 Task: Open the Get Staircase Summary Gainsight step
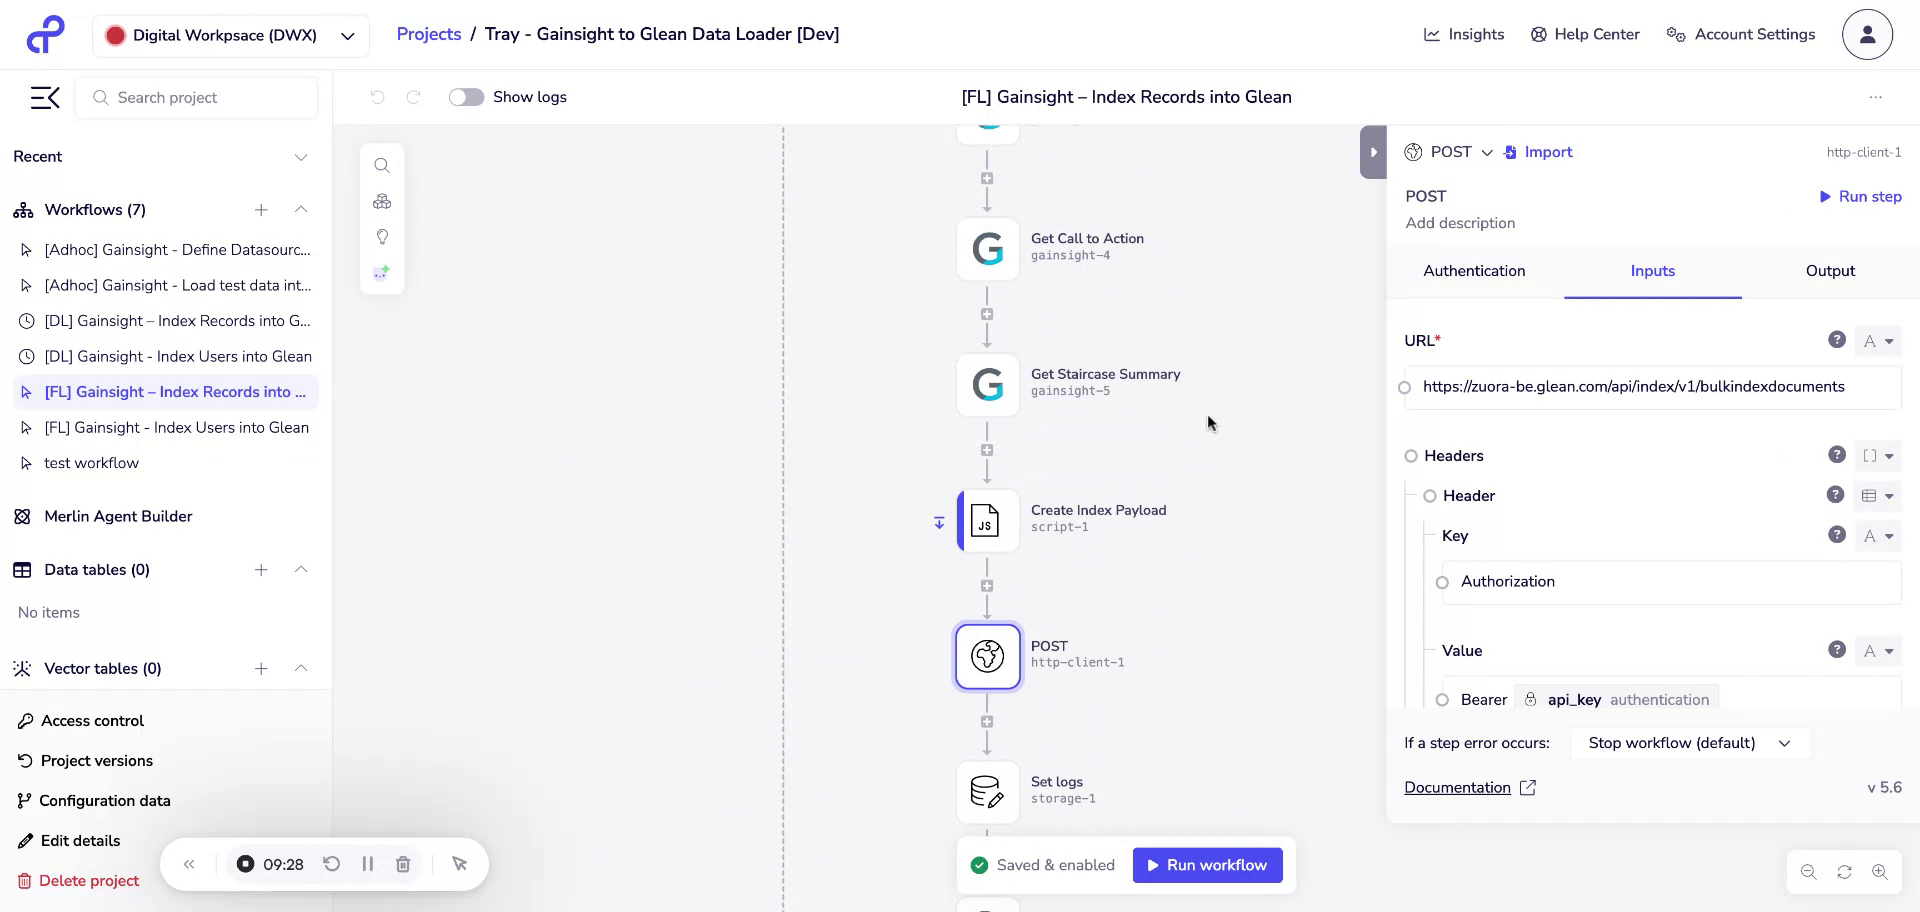(x=987, y=384)
